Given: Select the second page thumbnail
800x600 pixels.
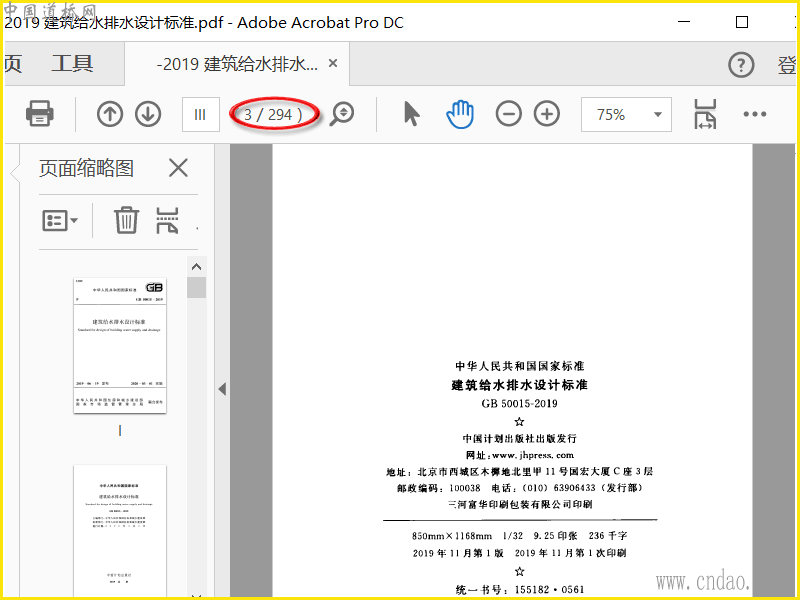Looking at the screenshot, I should click(120, 531).
